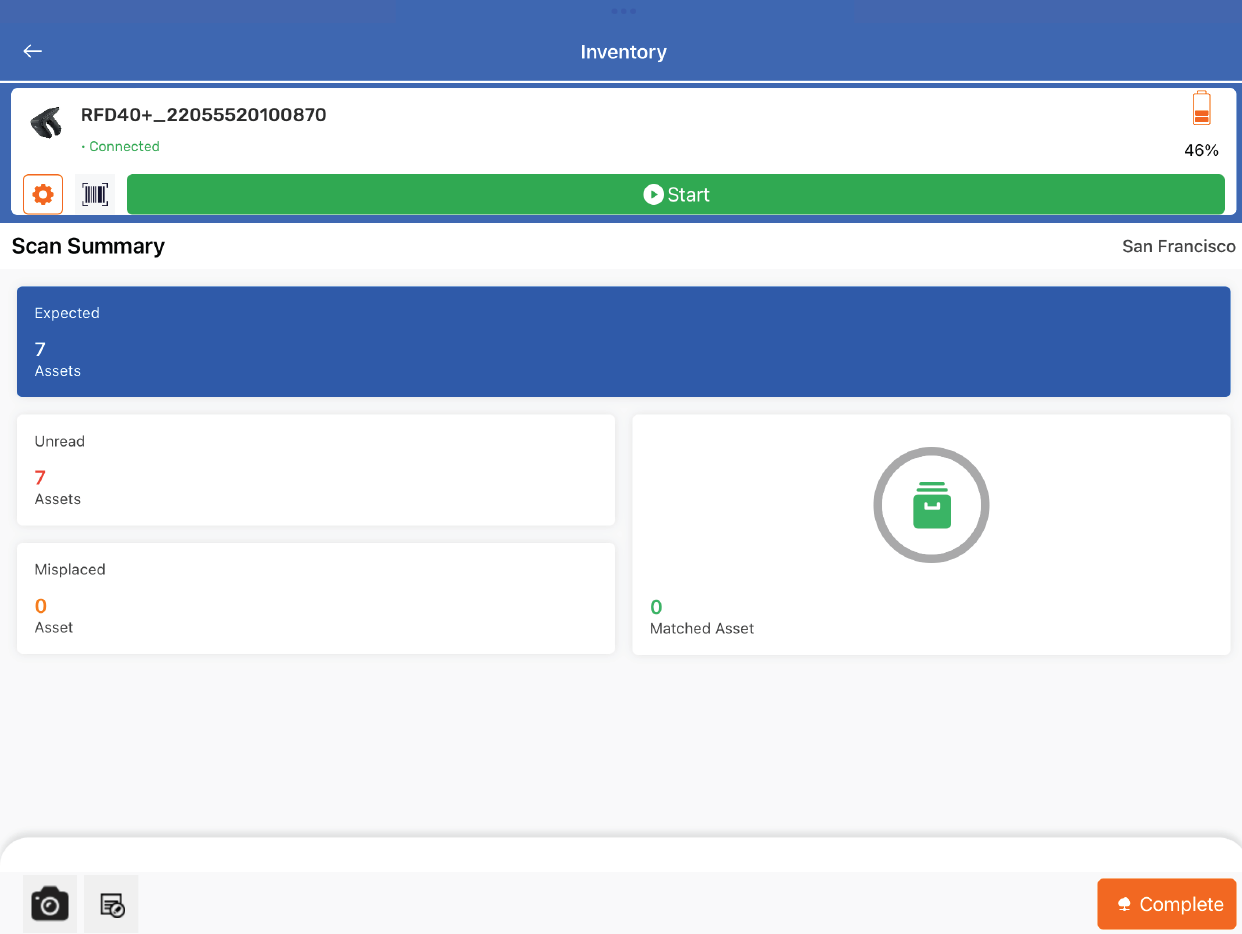Tap the Scan Summary heading
The height and width of the screenshot is (934, 1242).
pyautogui.click(x=88, y=246)
